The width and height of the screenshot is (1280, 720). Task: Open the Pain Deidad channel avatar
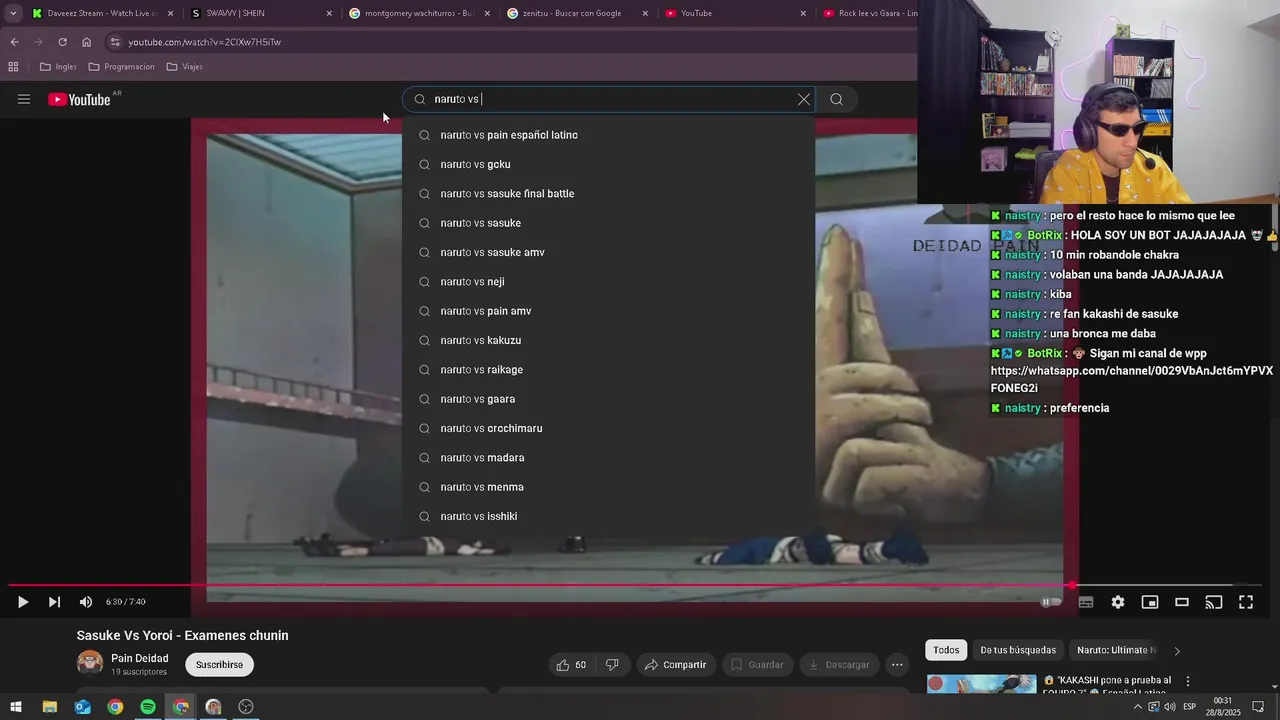tap(90, 663)
